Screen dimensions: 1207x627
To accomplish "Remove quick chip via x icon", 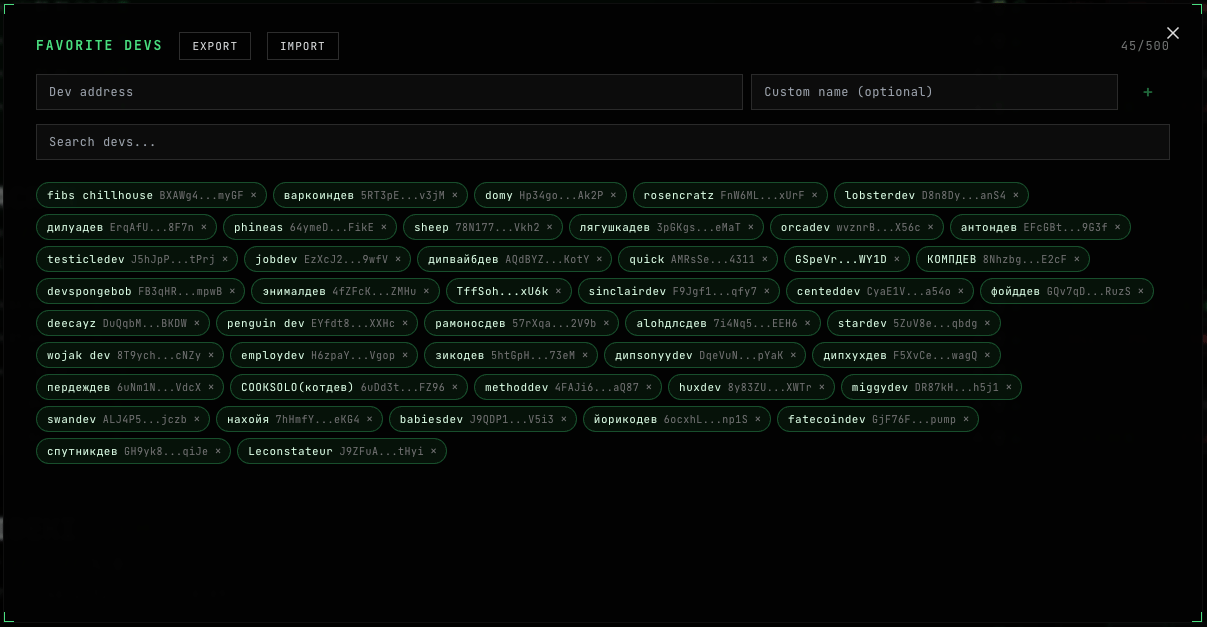I will pyautogui.click(x=765, y=259).
